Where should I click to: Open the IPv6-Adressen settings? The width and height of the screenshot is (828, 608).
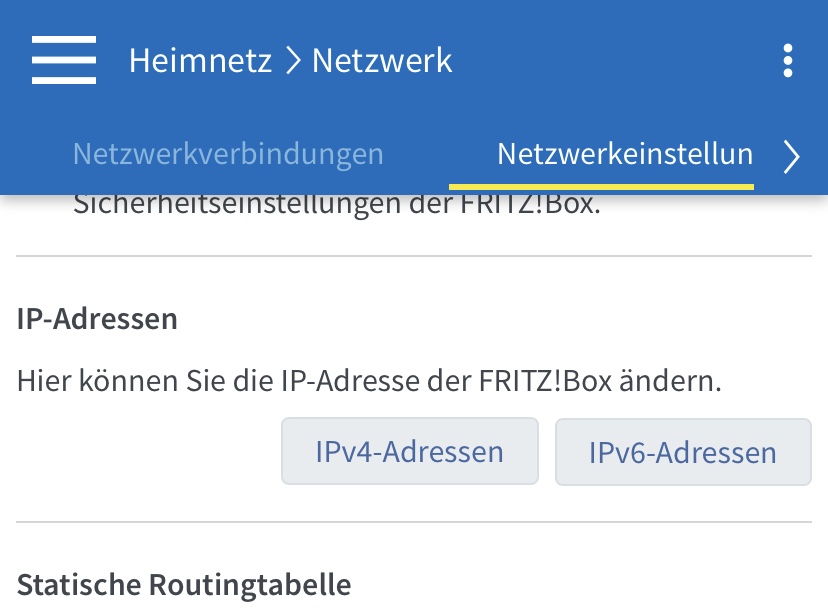coord(682,452)
